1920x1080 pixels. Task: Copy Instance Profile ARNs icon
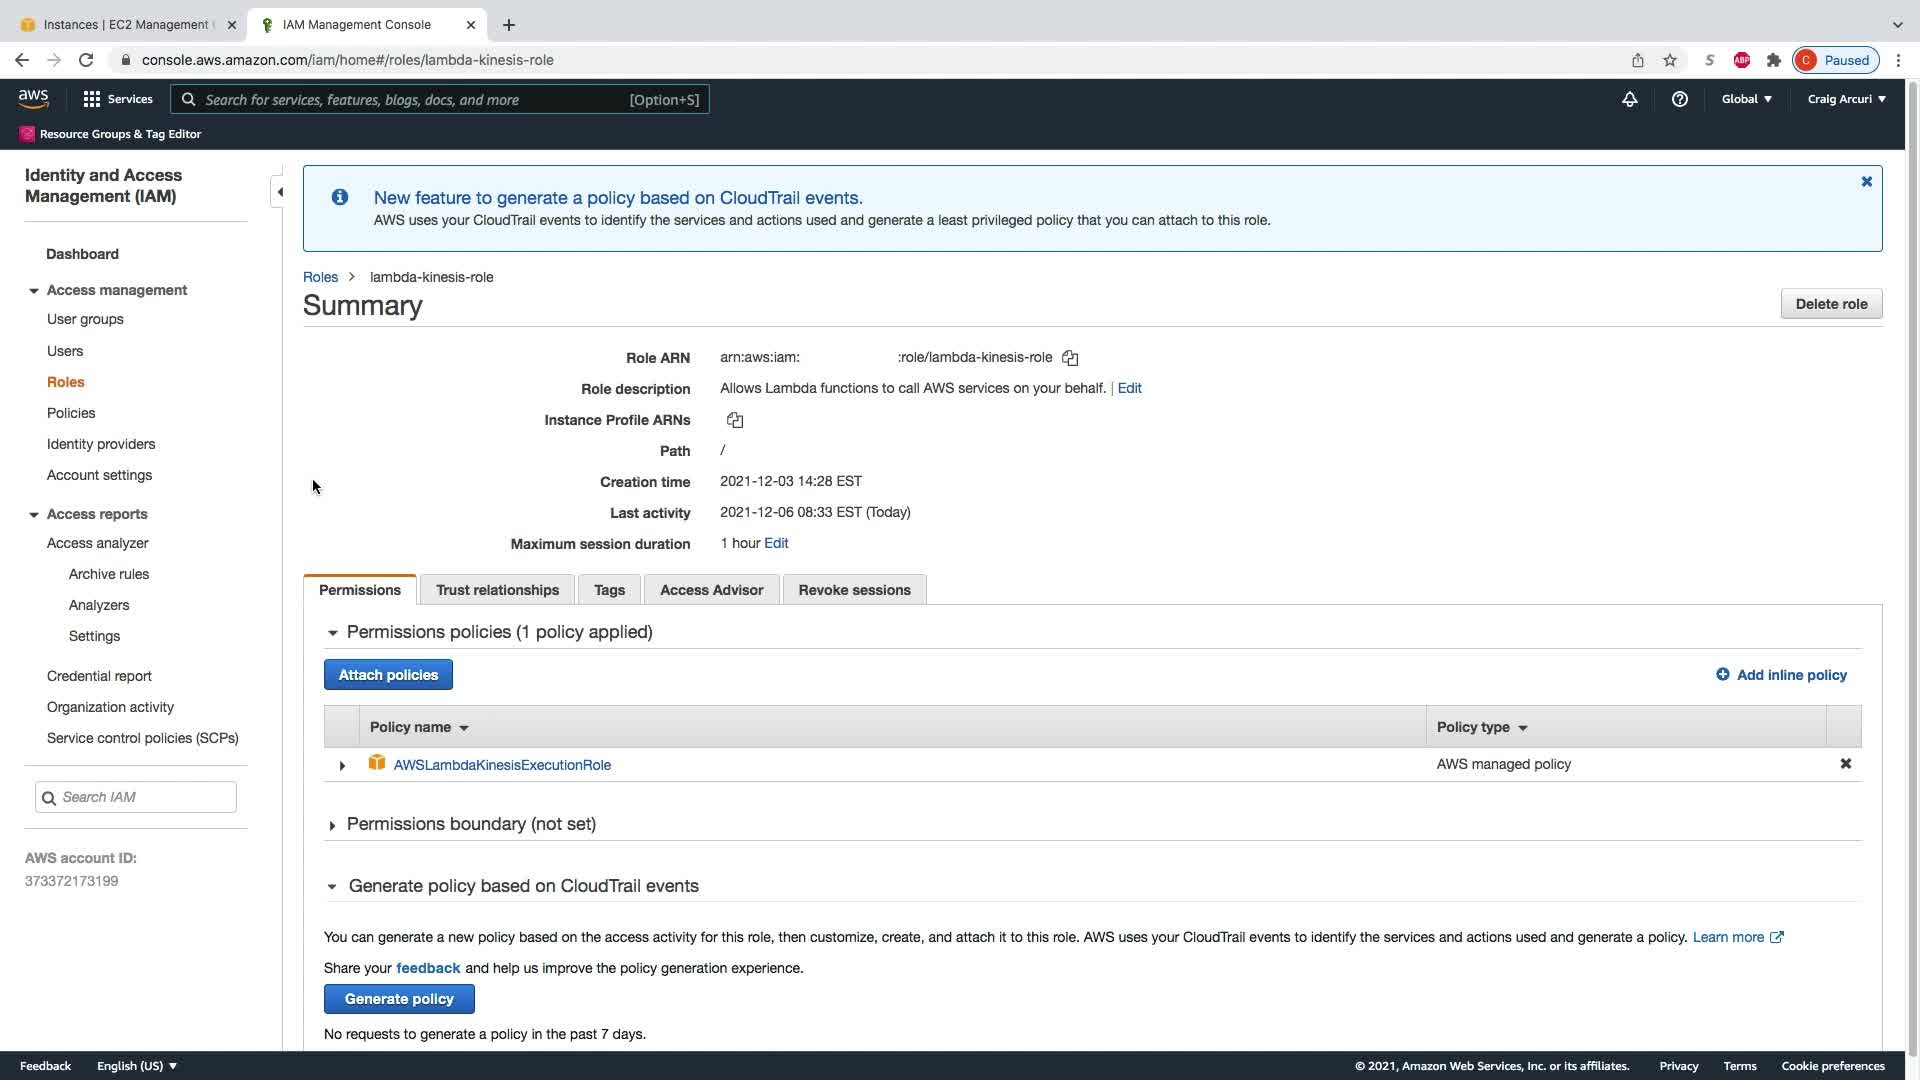point(735,420)
